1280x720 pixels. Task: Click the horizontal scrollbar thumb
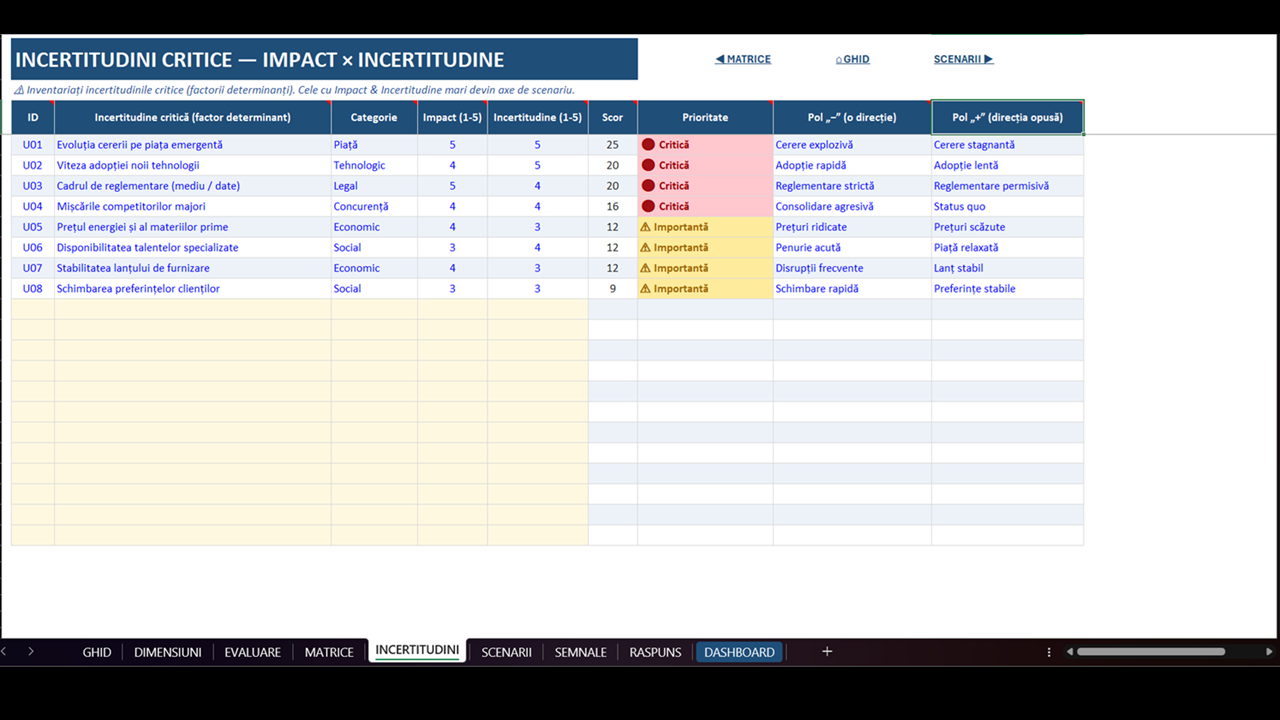point(1151,652)
